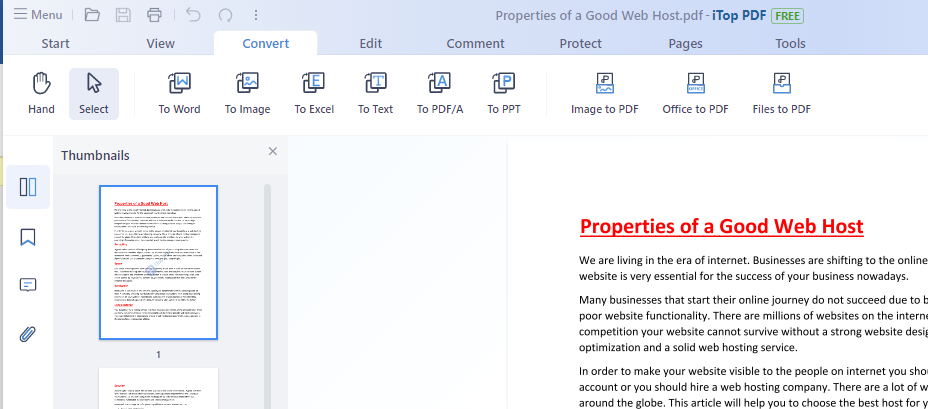Click the Properties of a Good Web Host heading
The height and width of the screenshot is (409, 928).
pyautogui.click(x=721, y=226)
